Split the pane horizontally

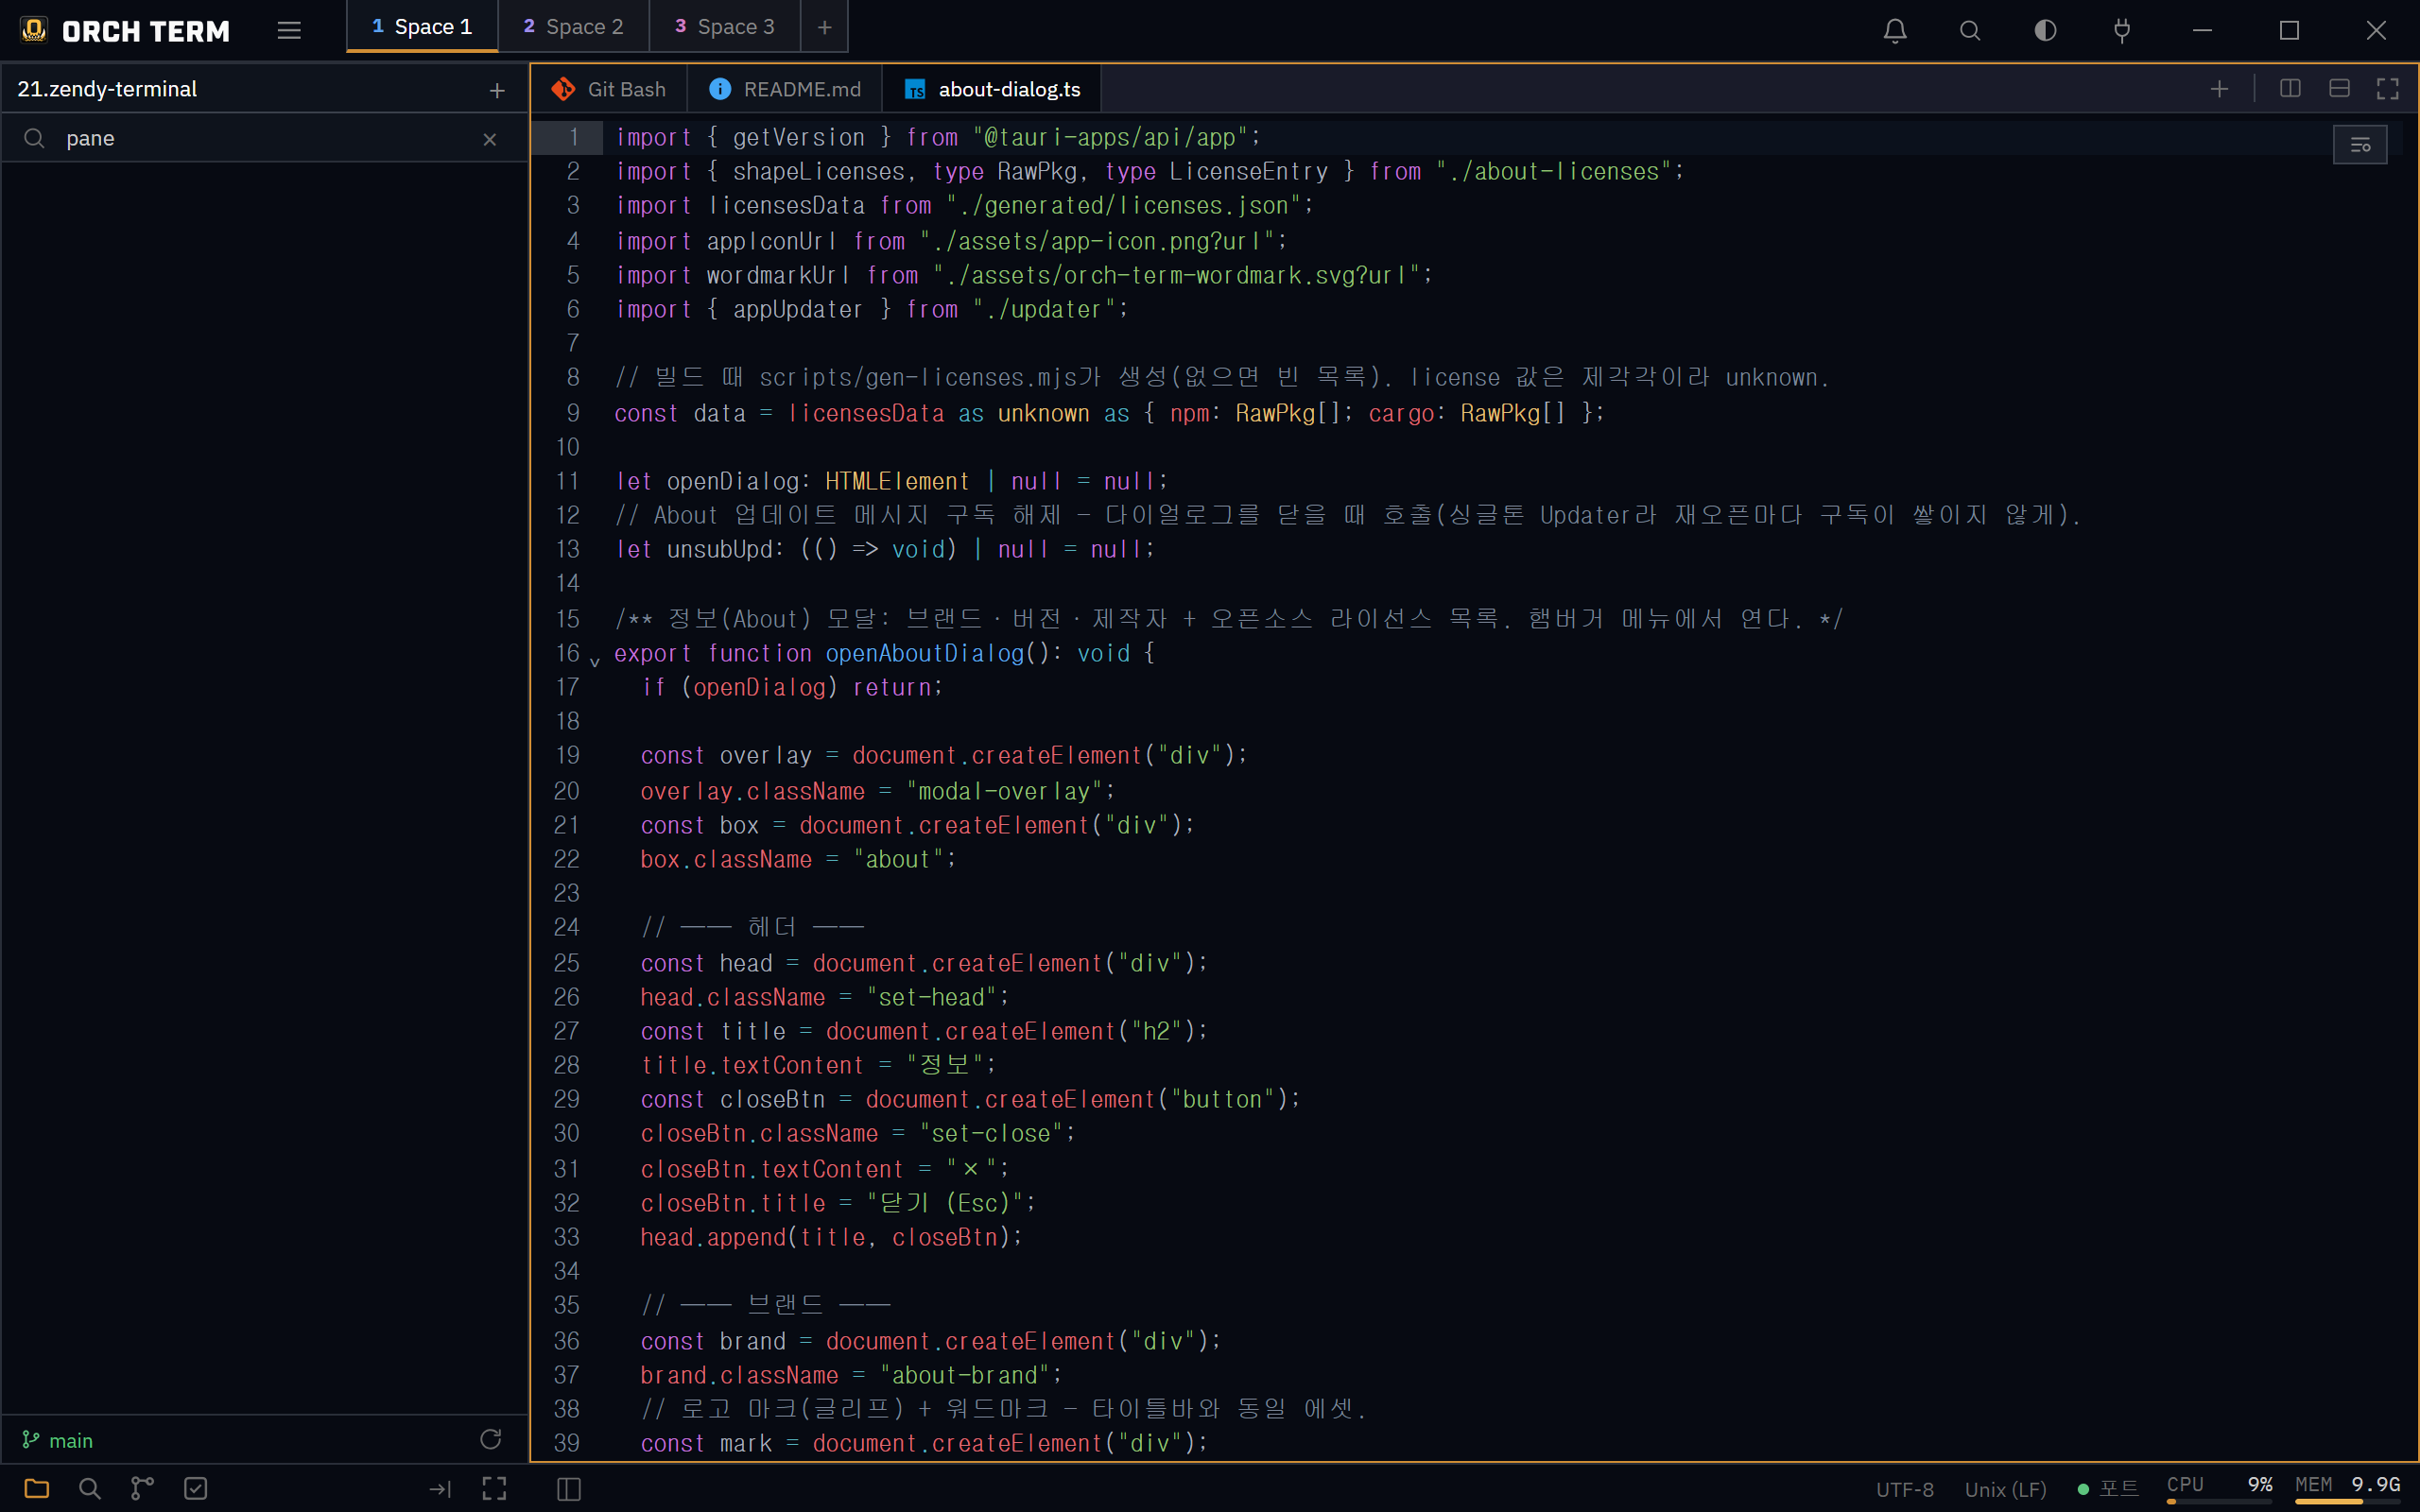2339,89
